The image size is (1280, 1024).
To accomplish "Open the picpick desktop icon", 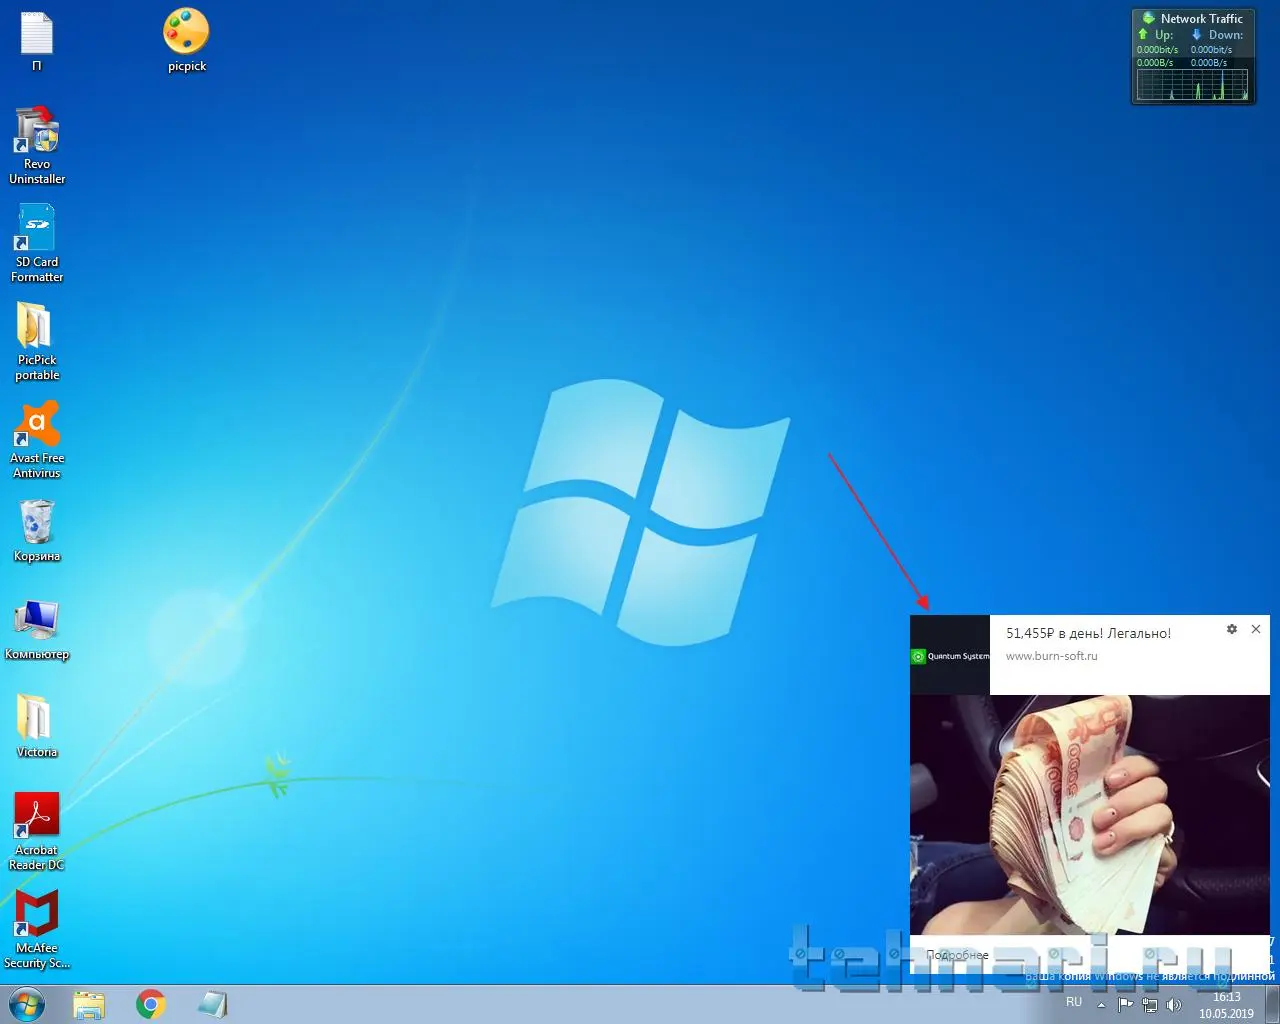I will point(186,34).
